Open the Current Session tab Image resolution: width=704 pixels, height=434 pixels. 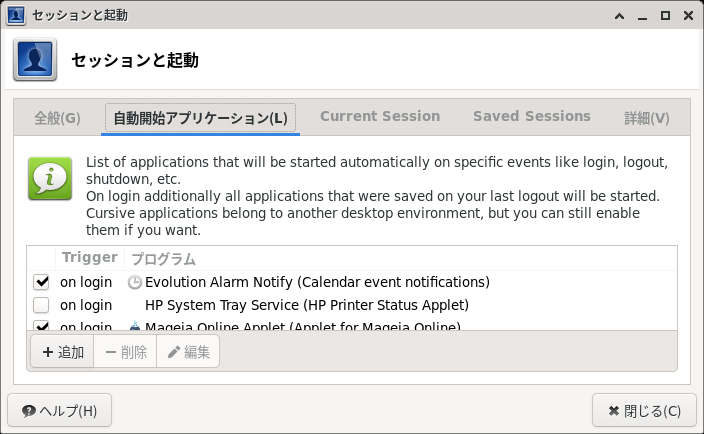[380, 117]
